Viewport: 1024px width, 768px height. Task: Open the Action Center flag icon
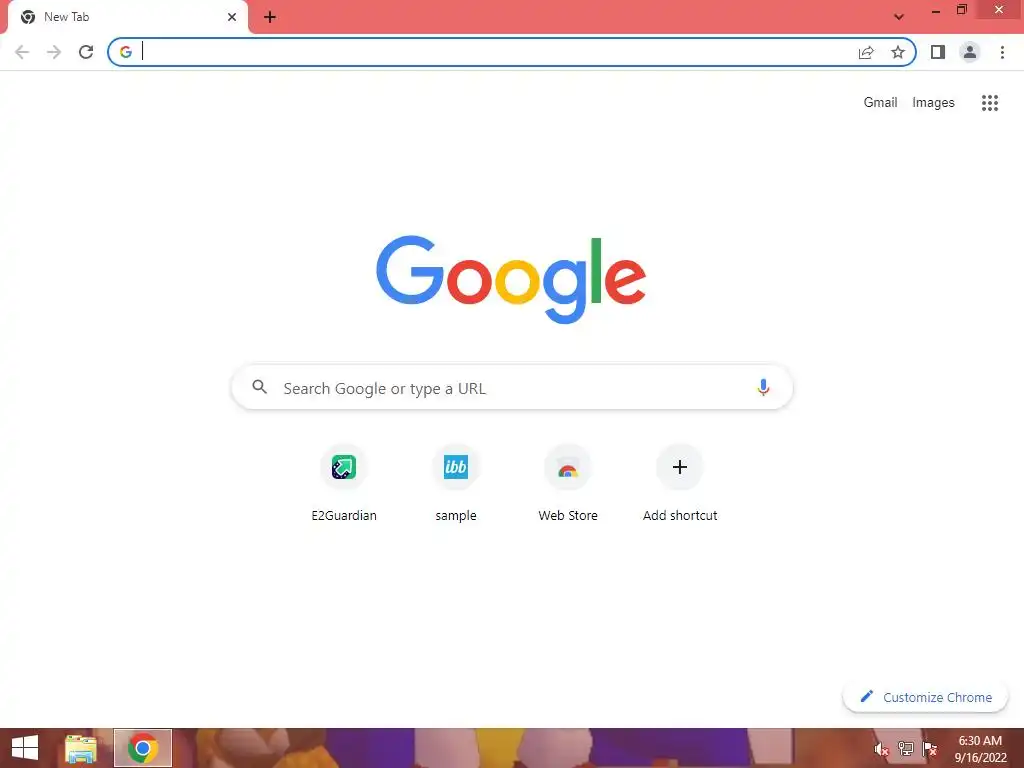pyautogui.click(x=929, y=749)
